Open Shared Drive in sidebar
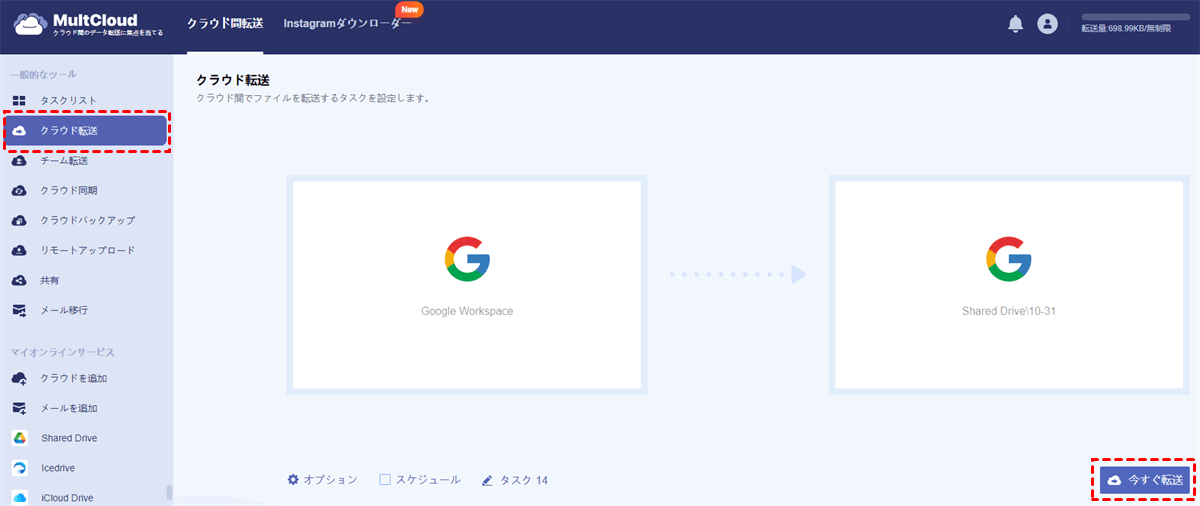1200x506 pixels. [x=69, y=438]
